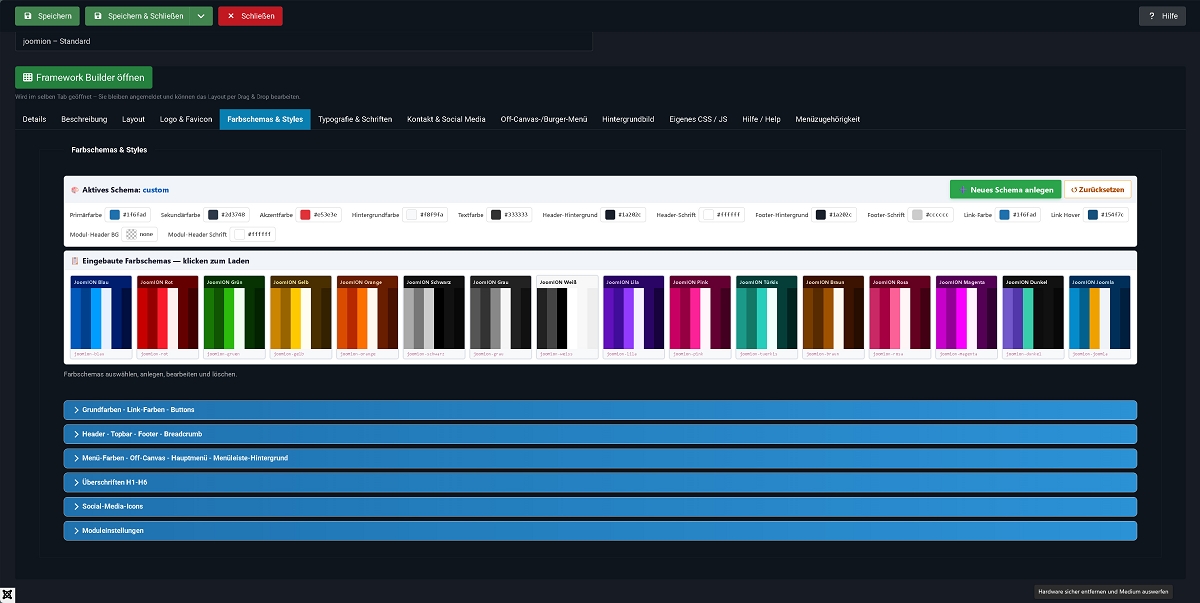The height and width of the screenshot is (603, 1200).
Task: Click the template name field 'joomion – Standard'
Action: point(304,41)
